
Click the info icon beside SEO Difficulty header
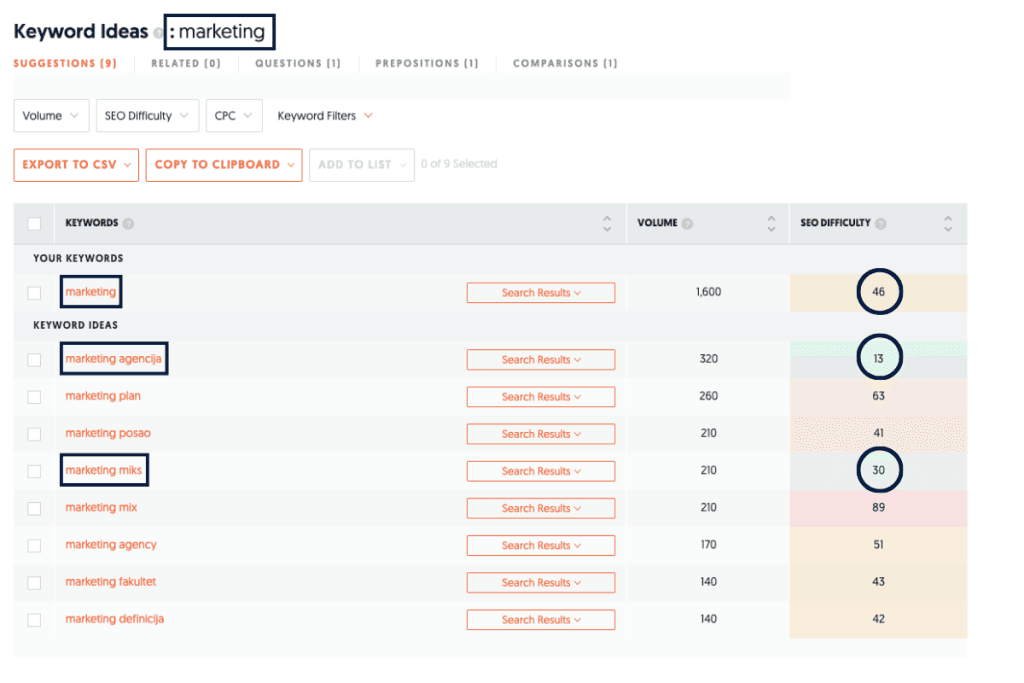pos(881,224)
